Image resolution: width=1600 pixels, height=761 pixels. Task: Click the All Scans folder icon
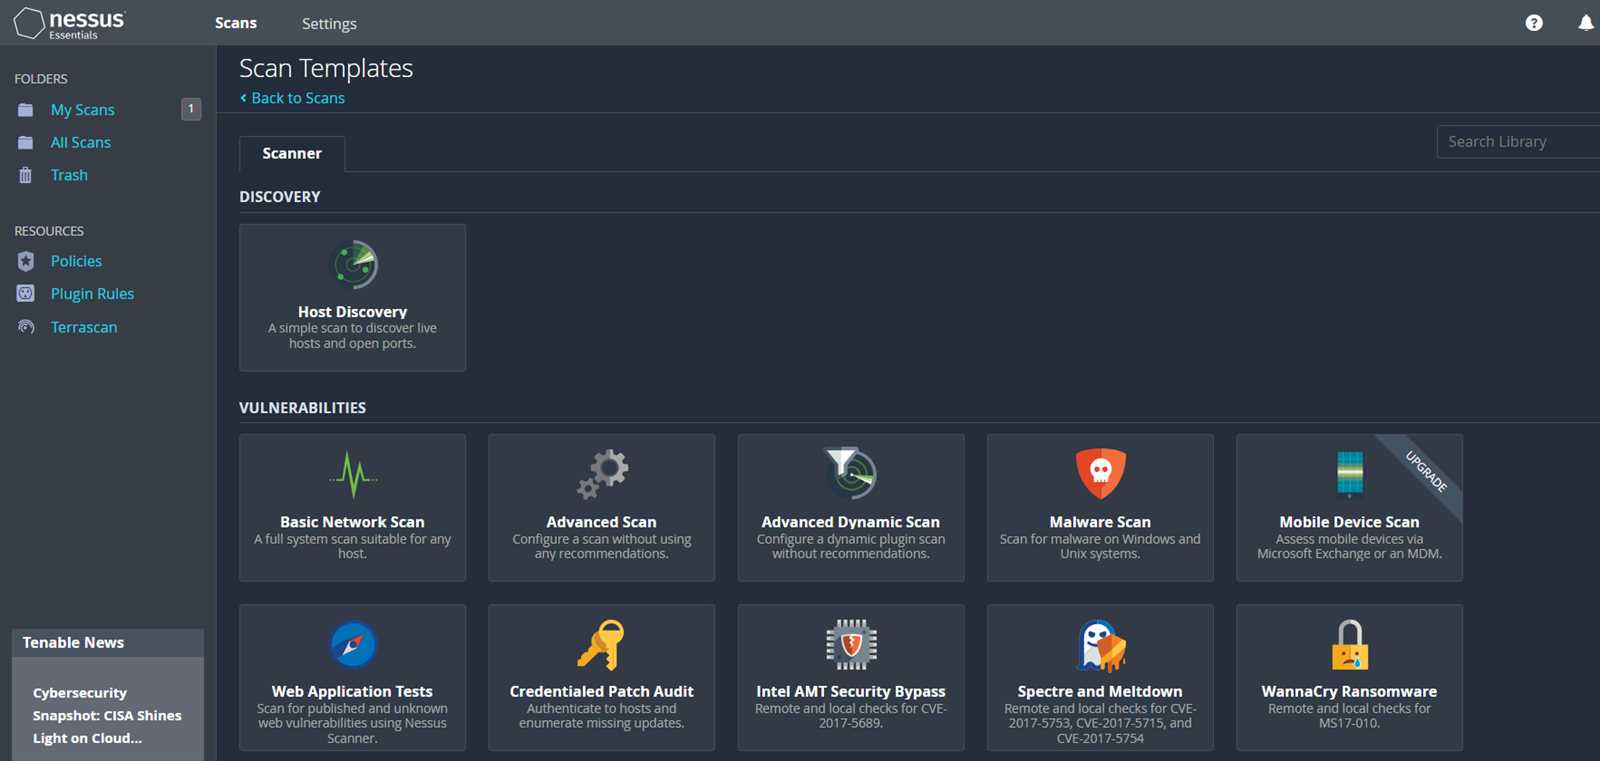pyautogui.click(x=26, y=143)
